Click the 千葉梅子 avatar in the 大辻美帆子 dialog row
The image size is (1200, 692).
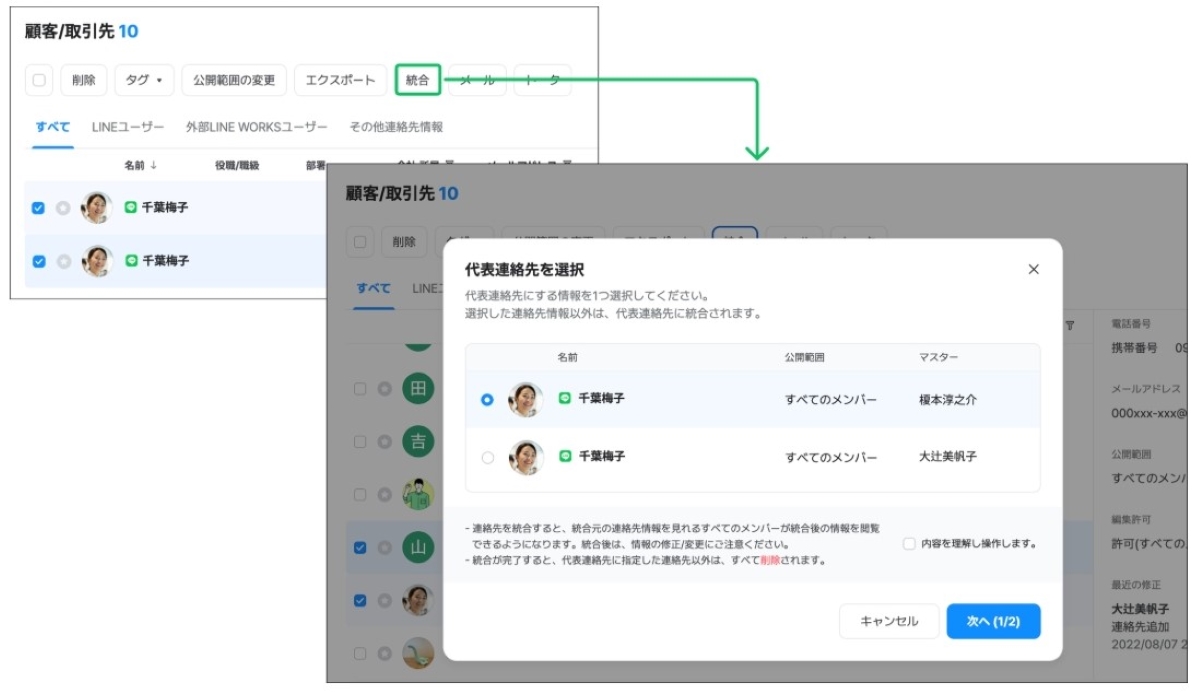tap(525, 457)
